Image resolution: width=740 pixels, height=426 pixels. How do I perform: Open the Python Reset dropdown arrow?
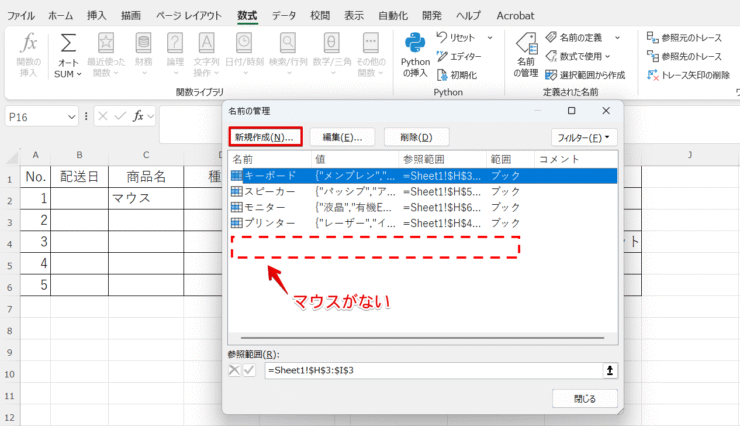point(490,37)
